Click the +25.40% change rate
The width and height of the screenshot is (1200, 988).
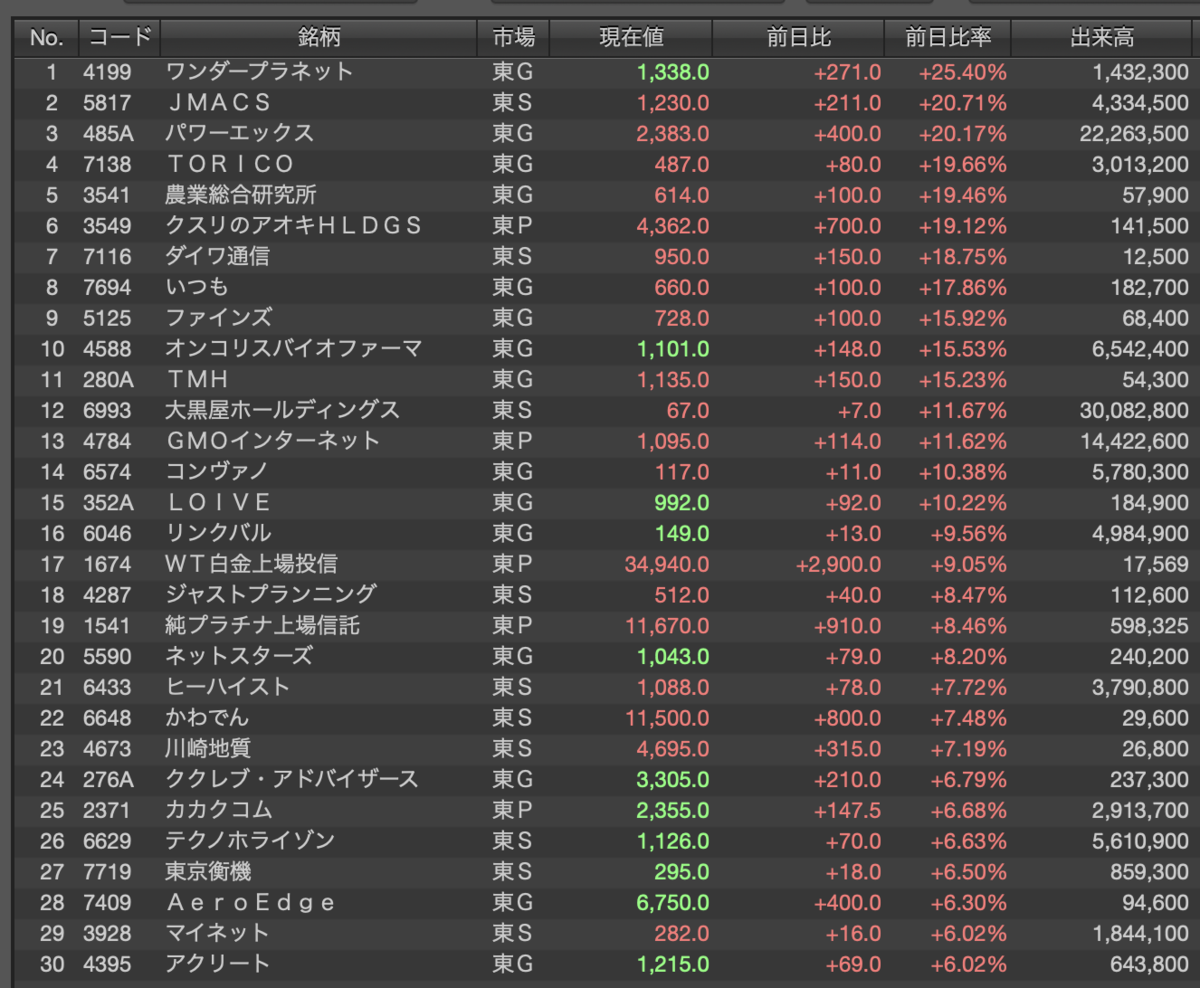coord(962,72)
